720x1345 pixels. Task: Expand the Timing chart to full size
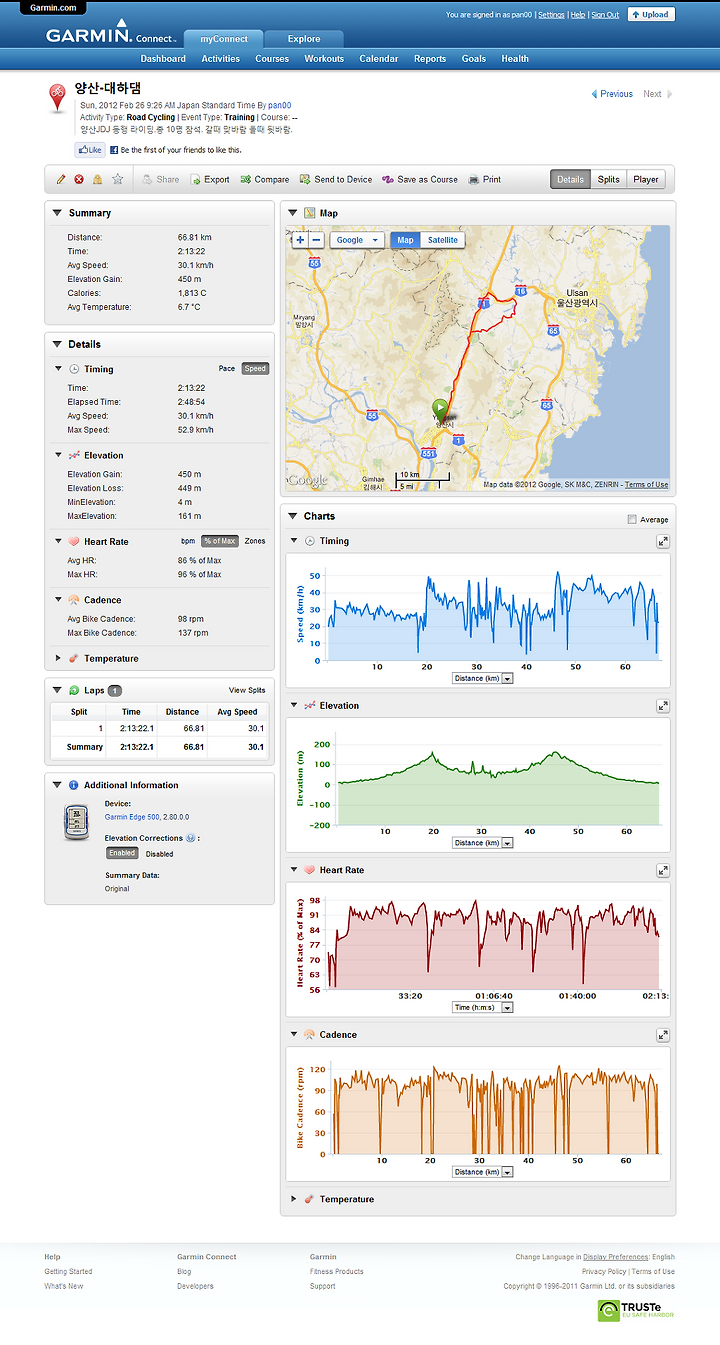point(663,541)
